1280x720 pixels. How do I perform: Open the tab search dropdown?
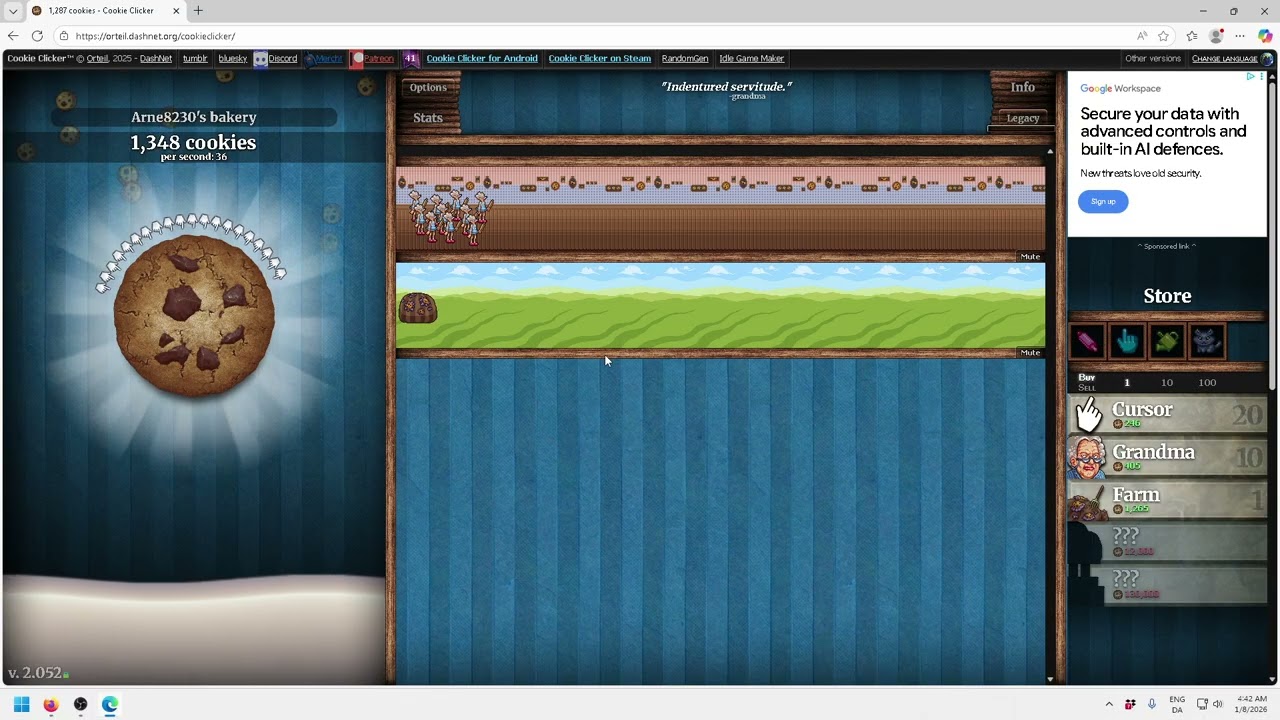12,11
